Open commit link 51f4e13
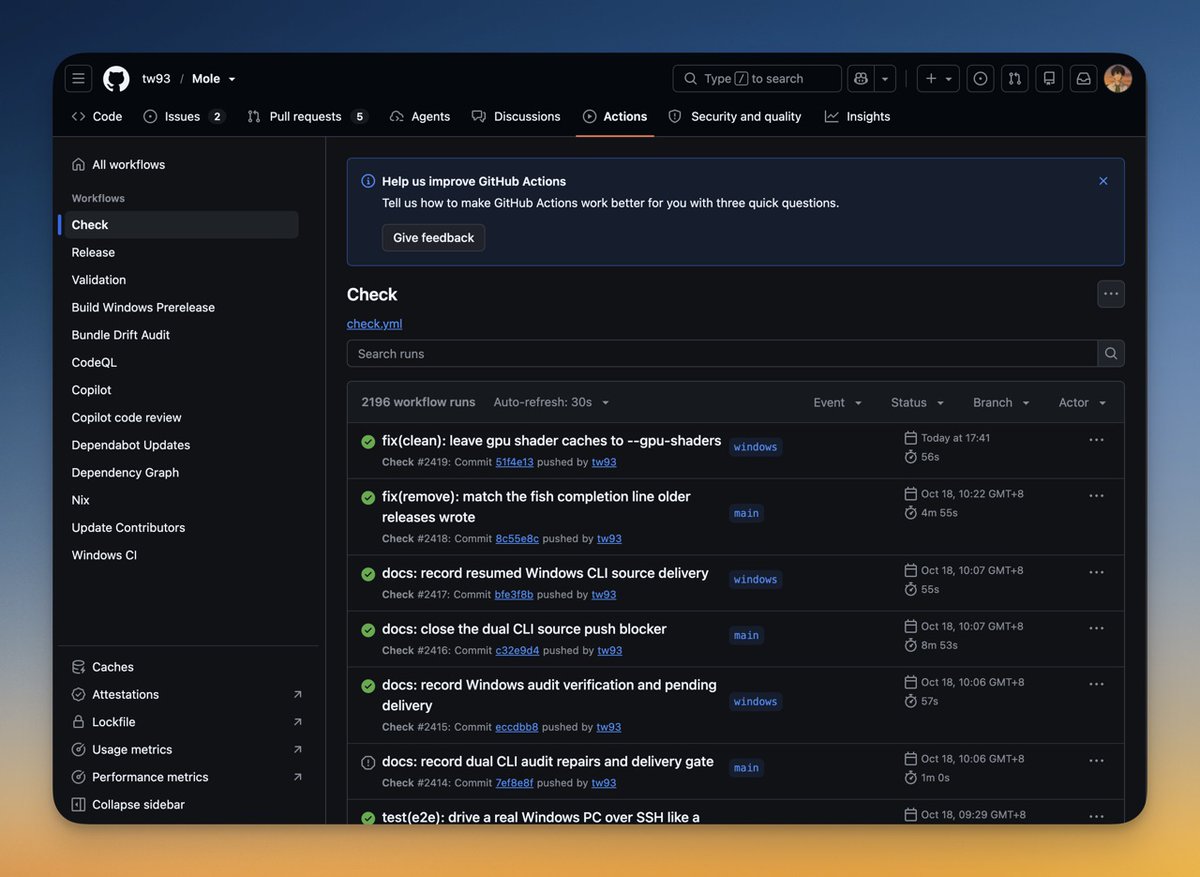Viewport: 1200px width, 877px height. [515, 462]
